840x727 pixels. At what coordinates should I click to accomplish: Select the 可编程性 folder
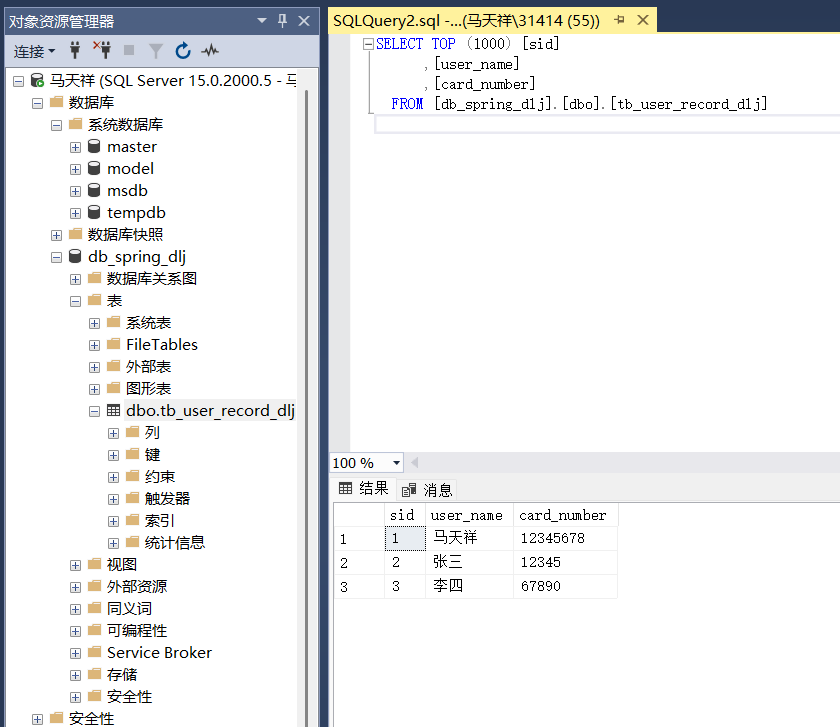(137, 631)
